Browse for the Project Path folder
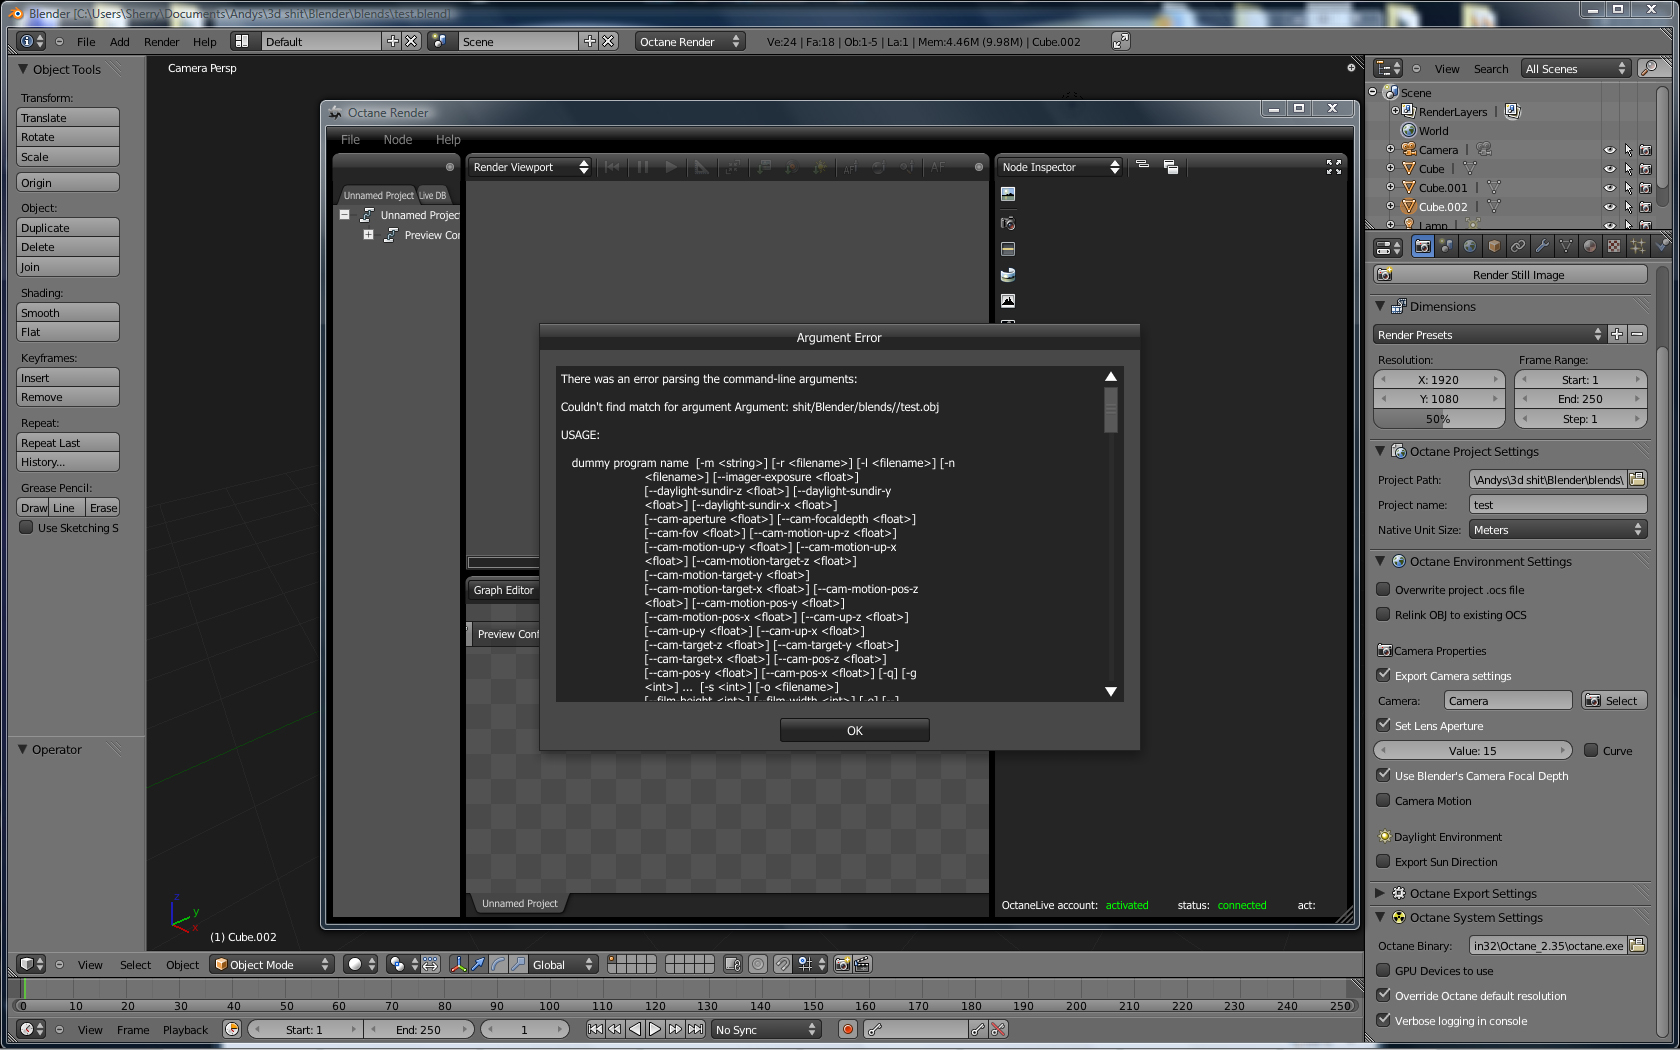 point(1637,479)
